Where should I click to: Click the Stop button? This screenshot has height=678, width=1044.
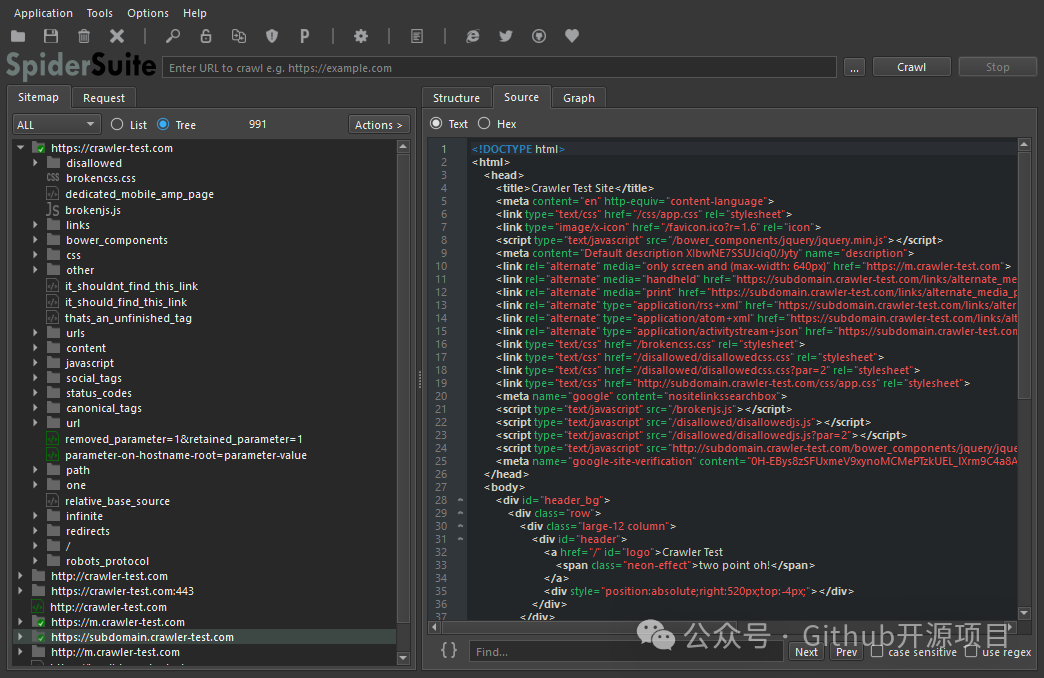pos(997,67)
